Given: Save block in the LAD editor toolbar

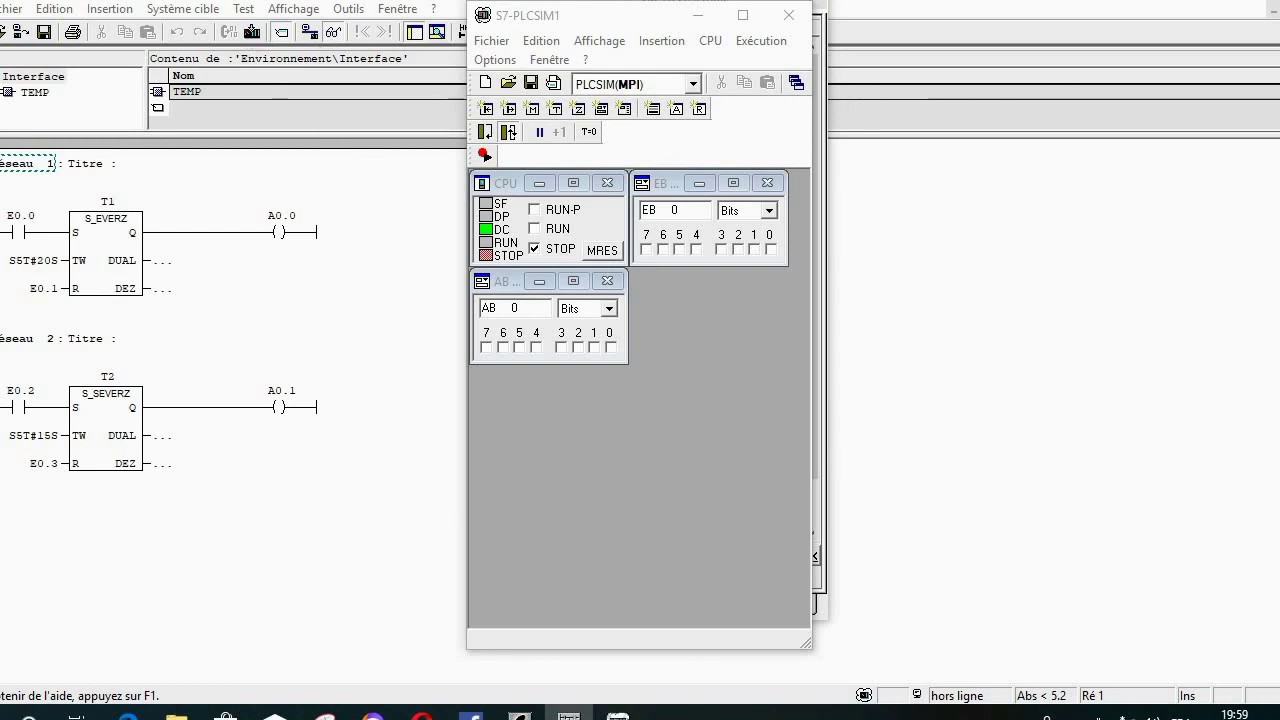Looking at the screenshot, I should click(44, 32).
